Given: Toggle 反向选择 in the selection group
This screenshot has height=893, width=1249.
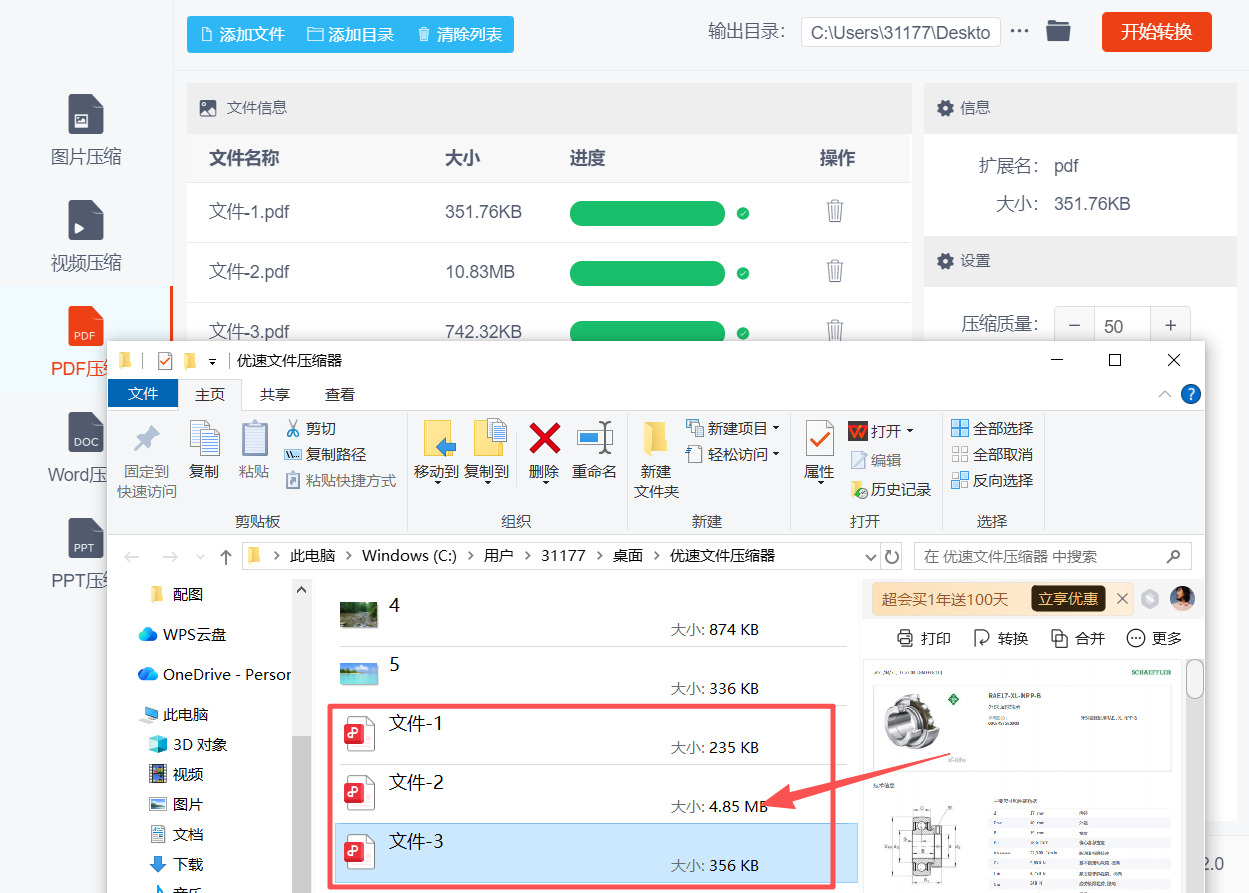Looking at the screenshot, I should pyautogui.click(x=992, y=480).
